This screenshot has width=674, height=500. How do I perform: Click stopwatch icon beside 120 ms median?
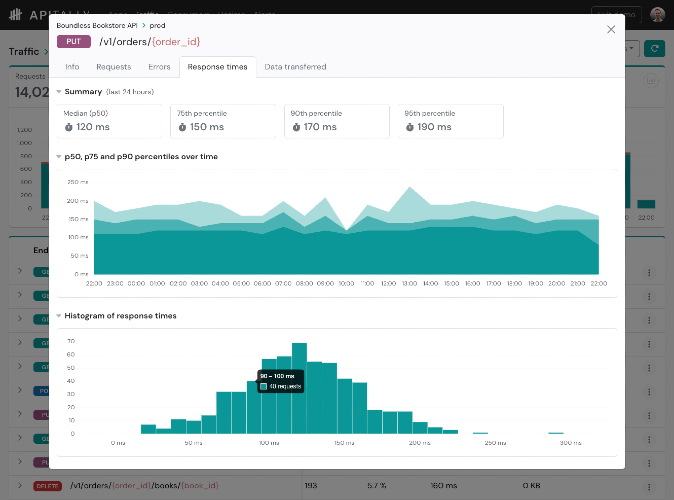click(68, 127)
